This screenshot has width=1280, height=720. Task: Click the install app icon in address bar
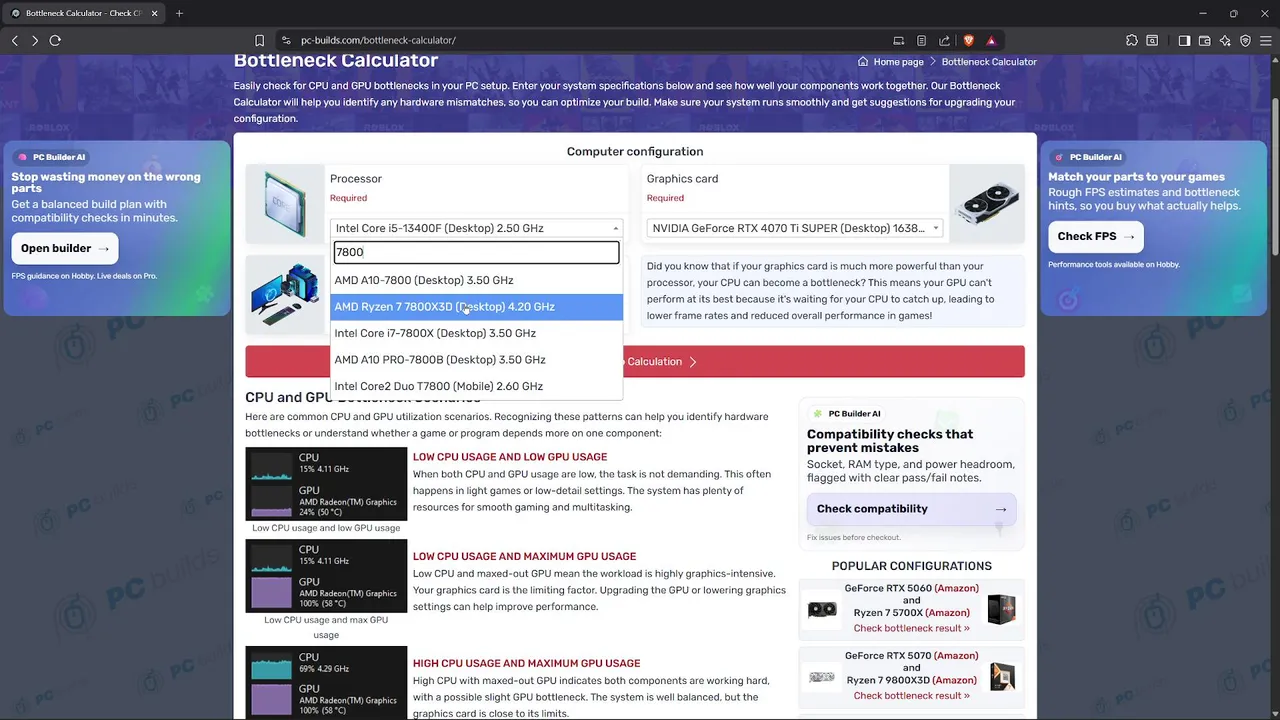click(x=899, y=40)
